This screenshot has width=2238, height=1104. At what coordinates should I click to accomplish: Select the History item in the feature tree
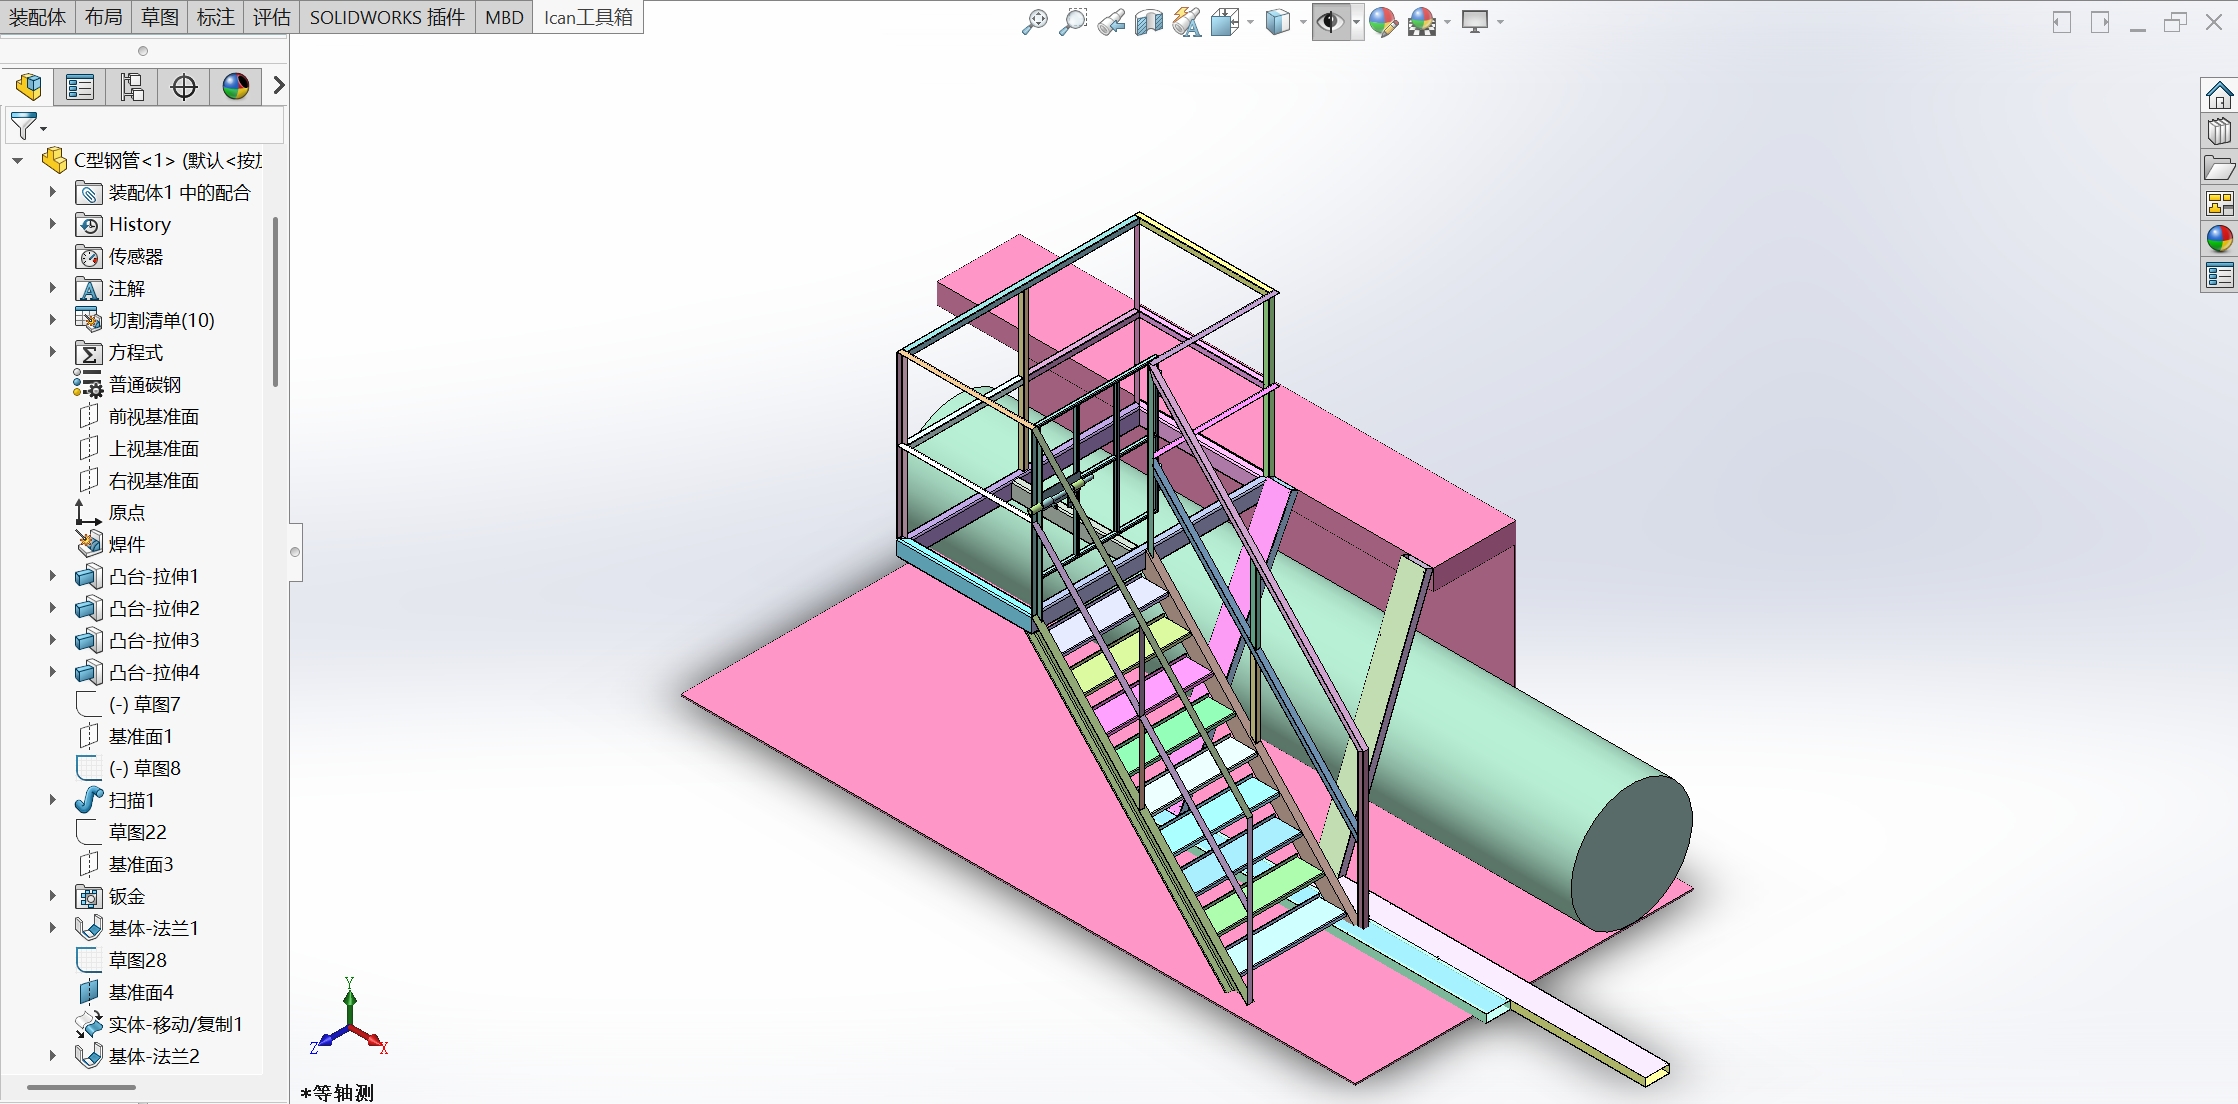click(x=139, y=224)
